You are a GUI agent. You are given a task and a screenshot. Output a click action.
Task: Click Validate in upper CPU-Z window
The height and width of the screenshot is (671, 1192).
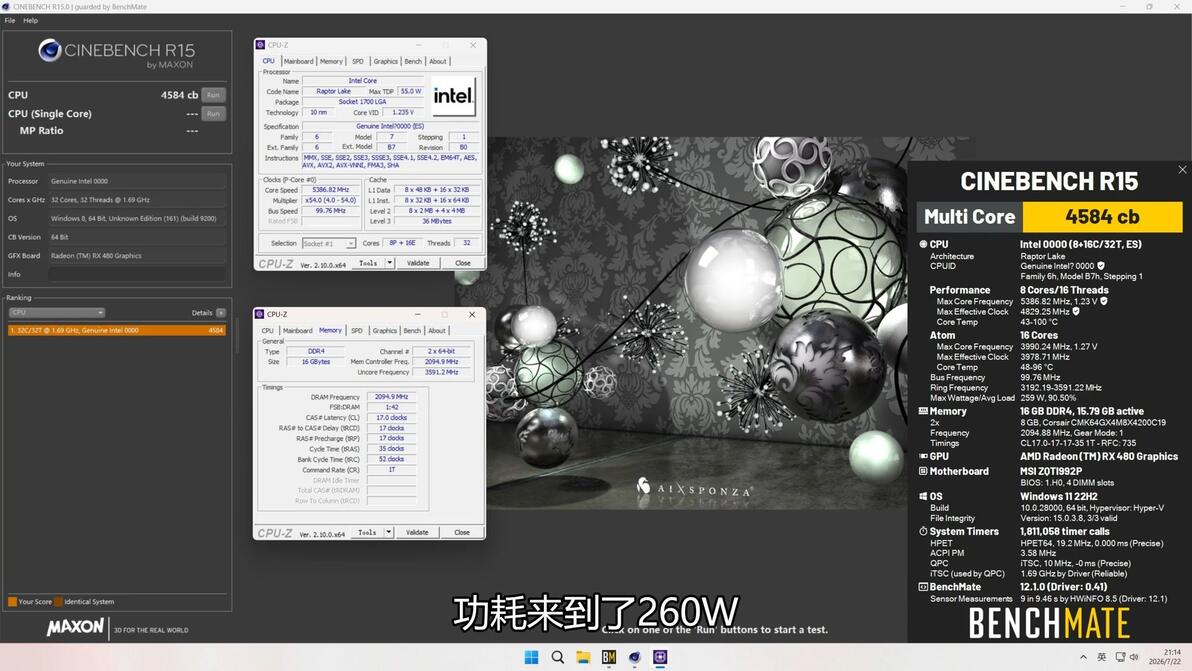pyautogui.click(x=417, y=263)
